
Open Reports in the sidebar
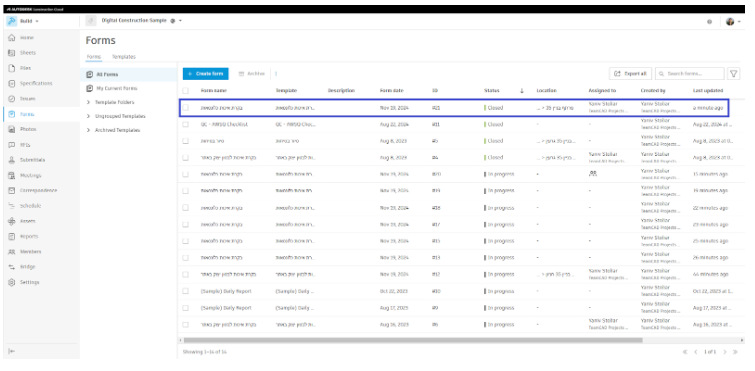tap(29, 236)
